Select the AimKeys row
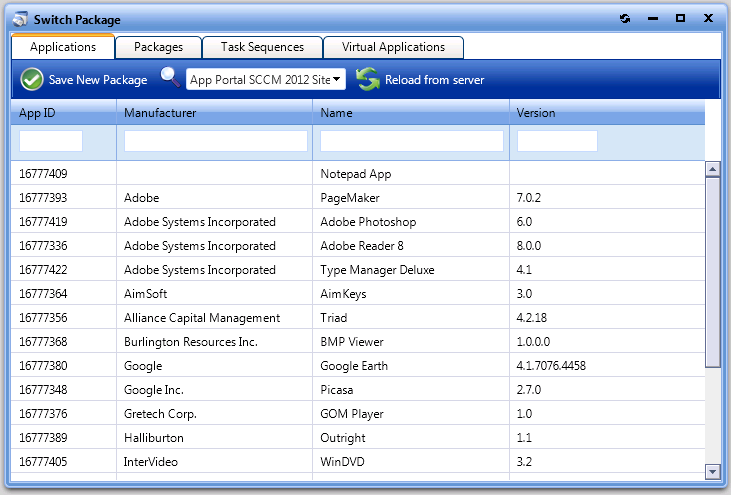 358,294
